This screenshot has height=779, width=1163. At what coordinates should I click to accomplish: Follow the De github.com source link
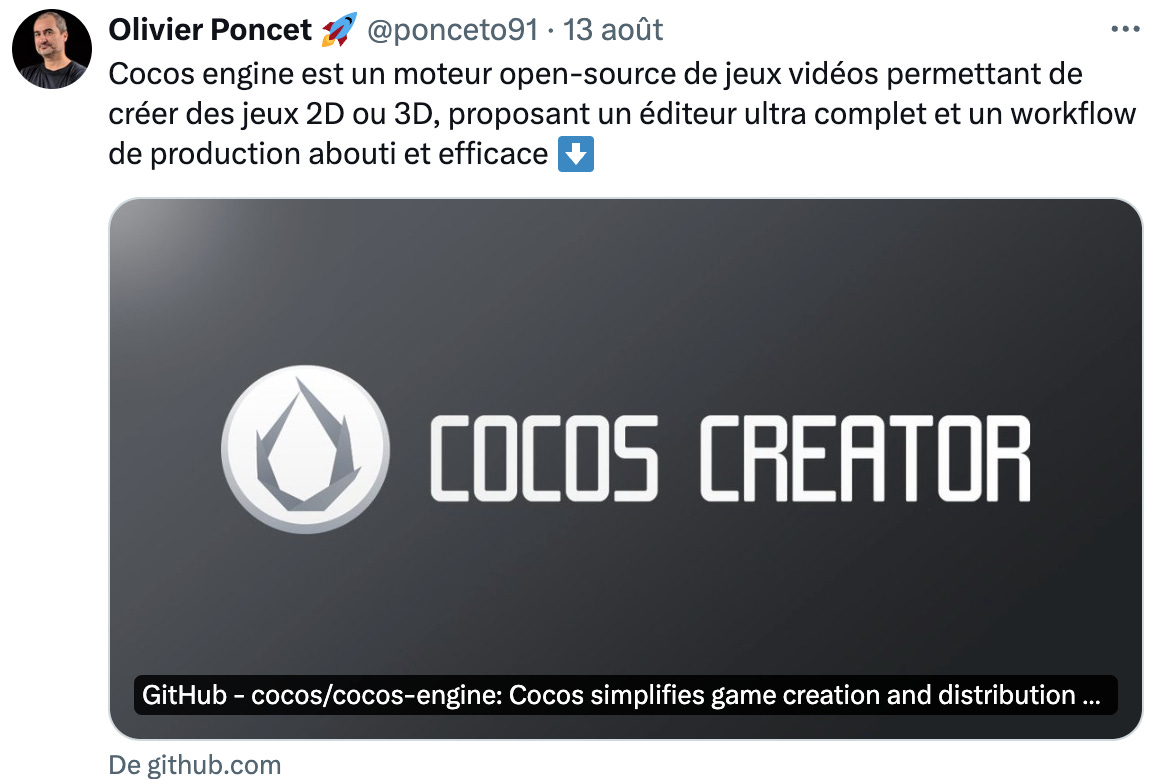point(195,765)
